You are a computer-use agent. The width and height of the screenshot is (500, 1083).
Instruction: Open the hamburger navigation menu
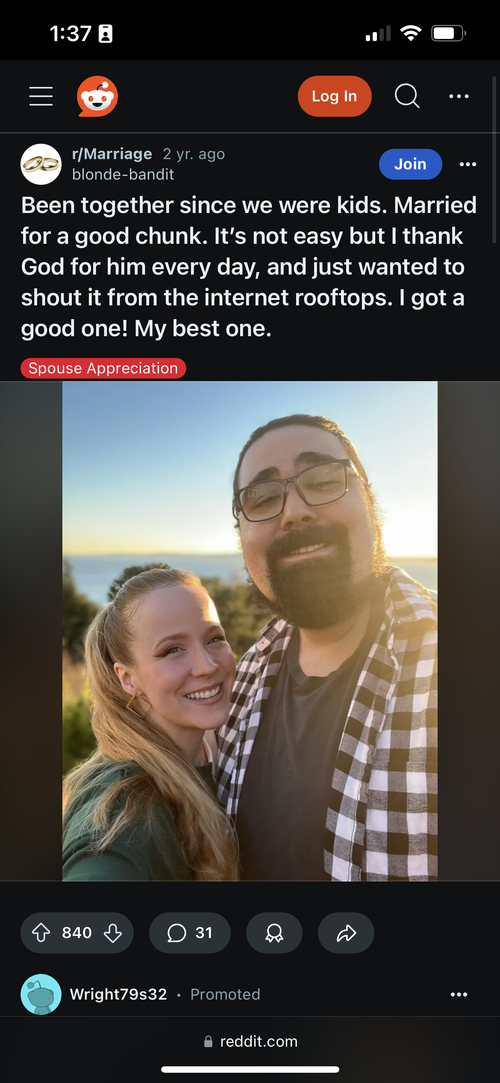tap(41, 96)
